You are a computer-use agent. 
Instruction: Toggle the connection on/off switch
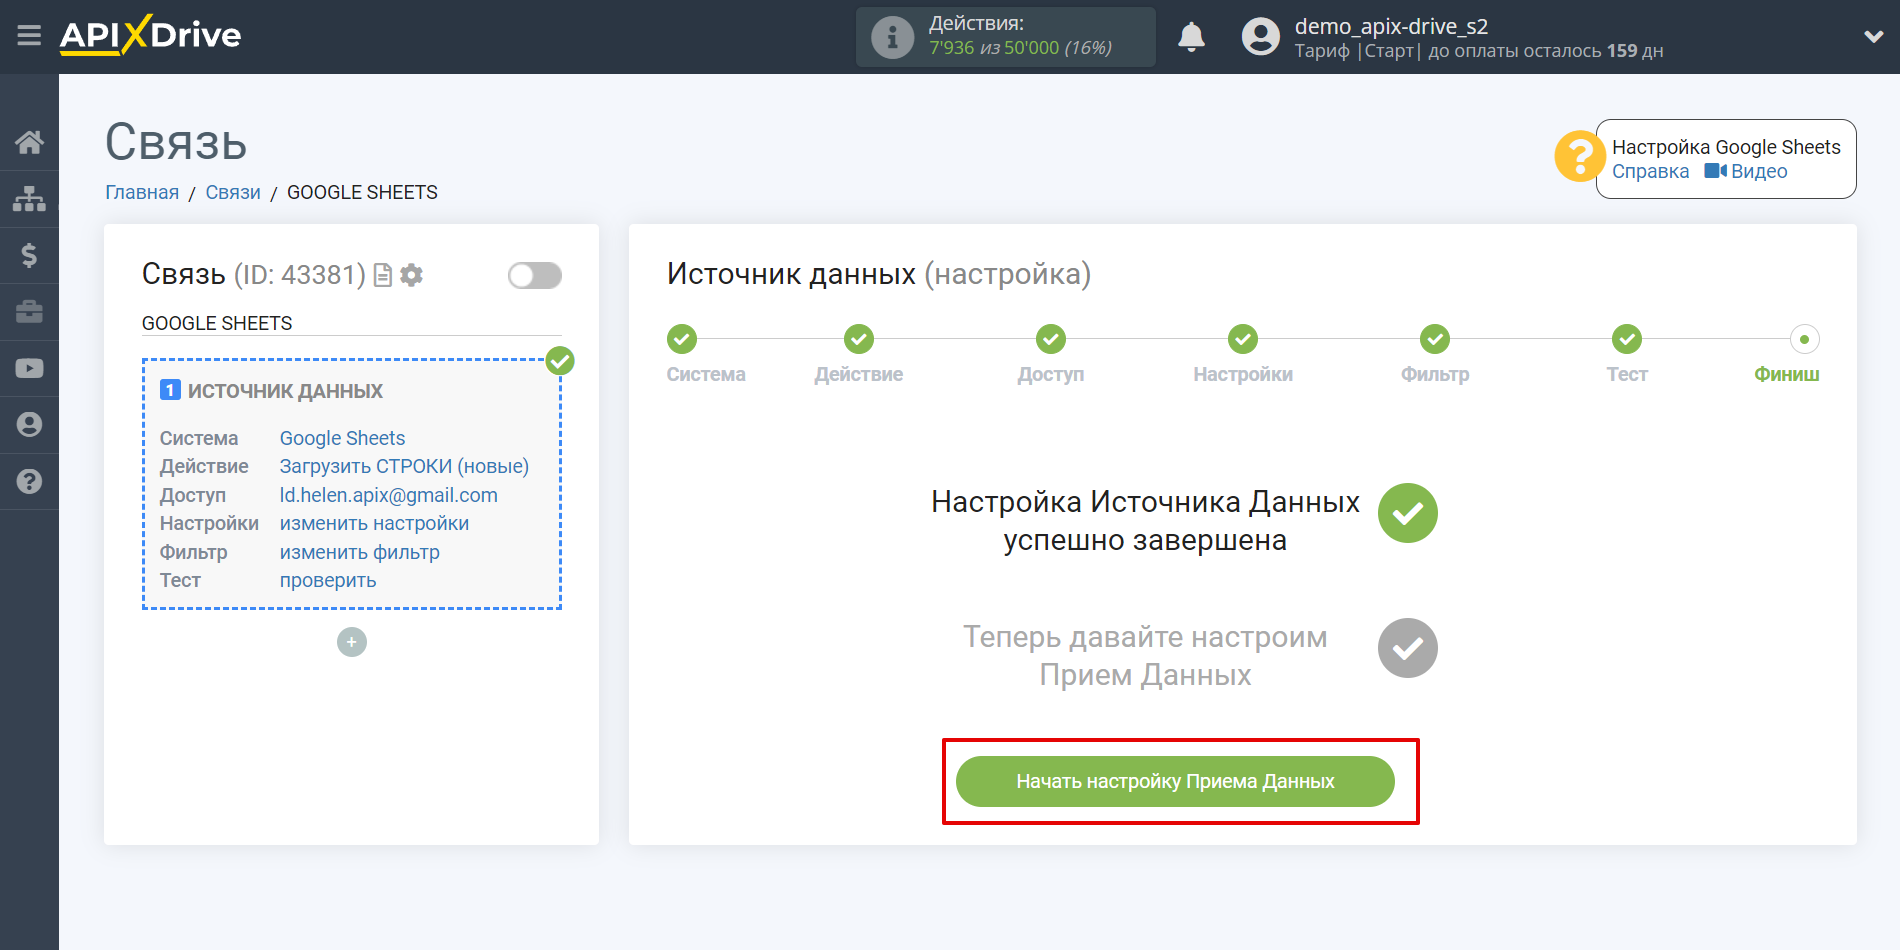click(x=535, y=275)
